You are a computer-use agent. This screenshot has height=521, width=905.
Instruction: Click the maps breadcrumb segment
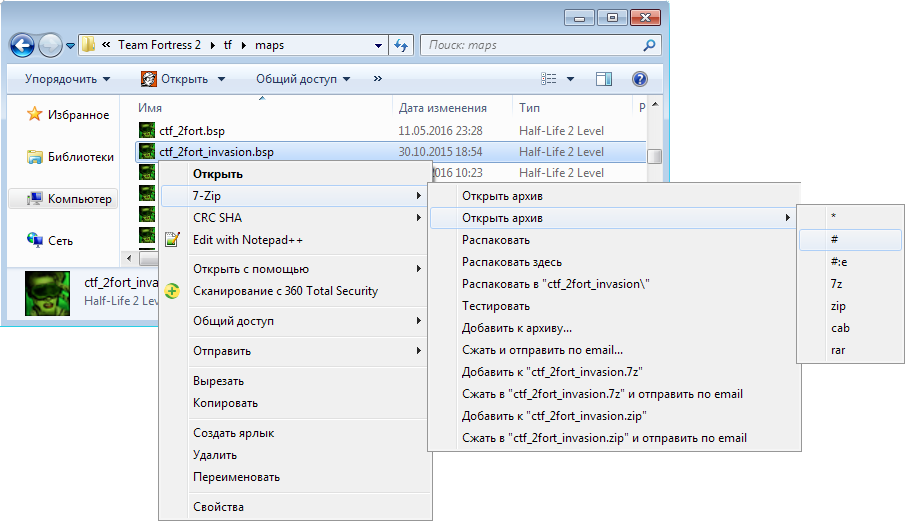(x=270, y=45)
